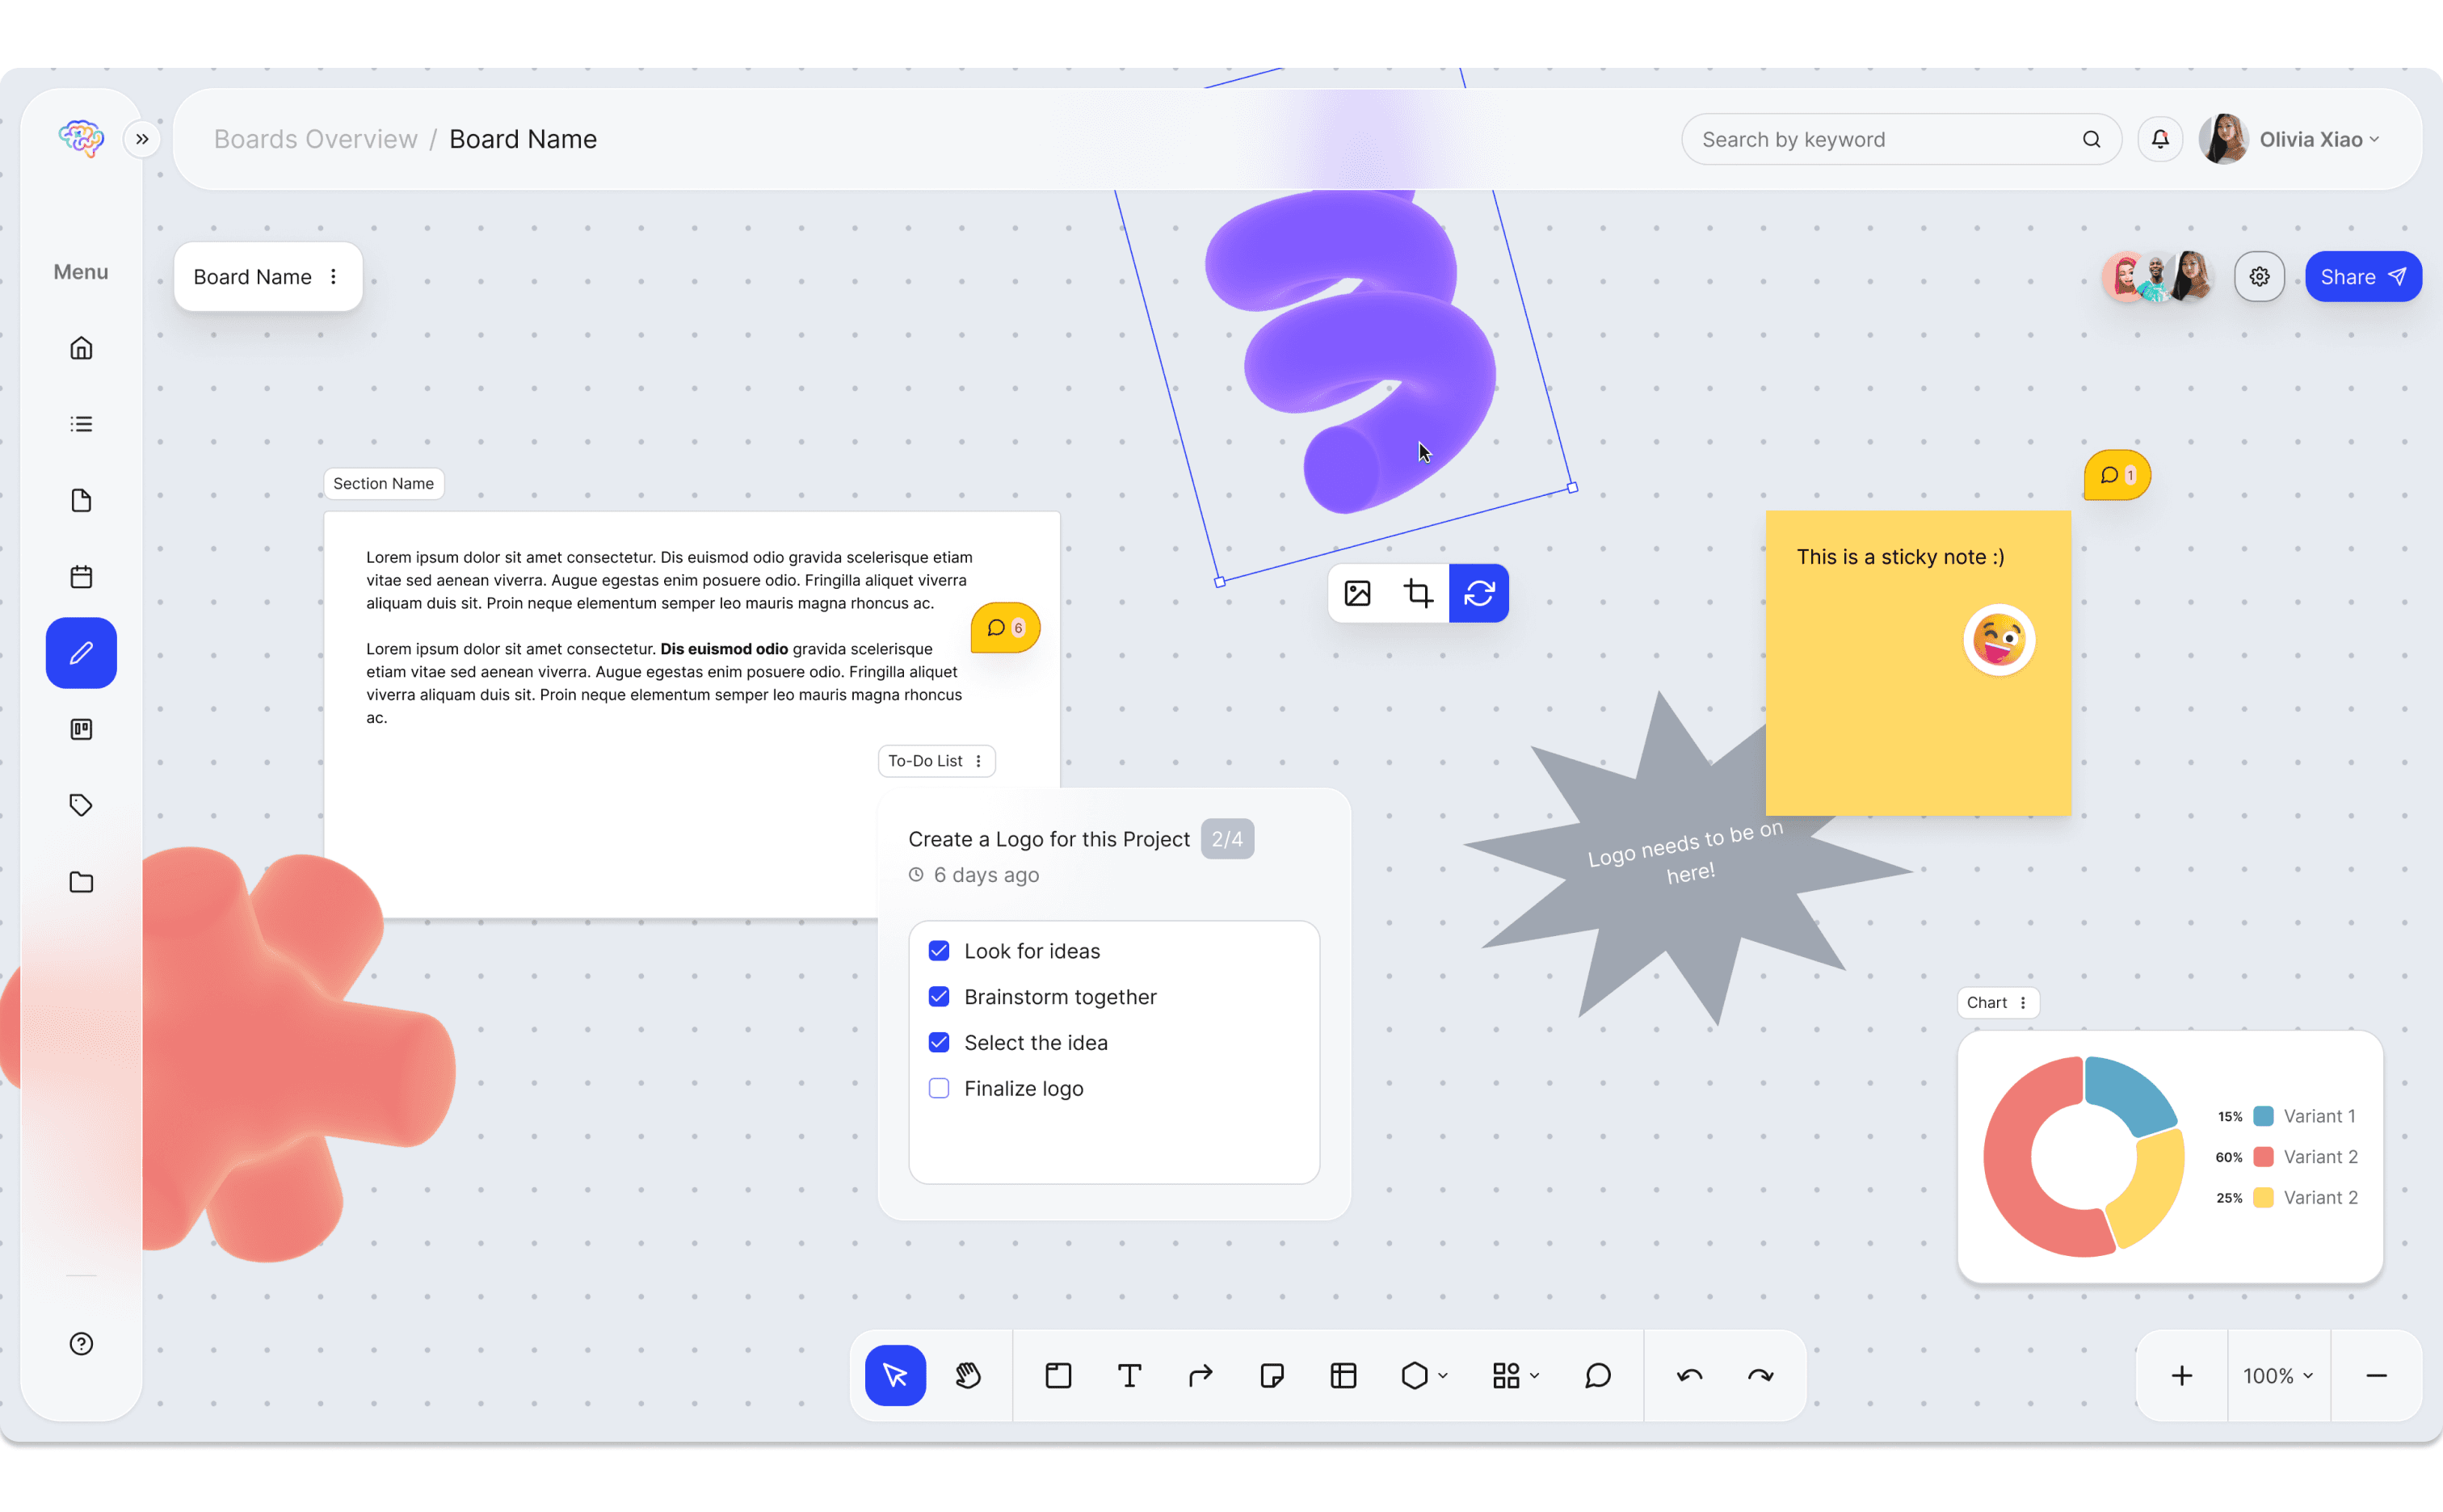The width and height of the screenshot is (2443, 1512).
Task: Uncheck the Look for ideas checkbox
Action: tap(938, 951)
